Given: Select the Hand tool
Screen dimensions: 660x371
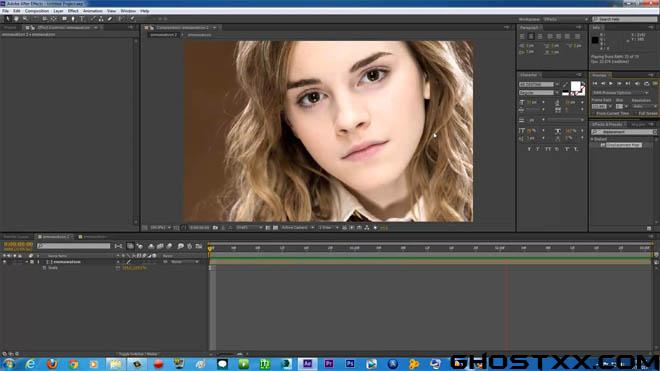Looking at the screenshot, I should coord(16,19).
